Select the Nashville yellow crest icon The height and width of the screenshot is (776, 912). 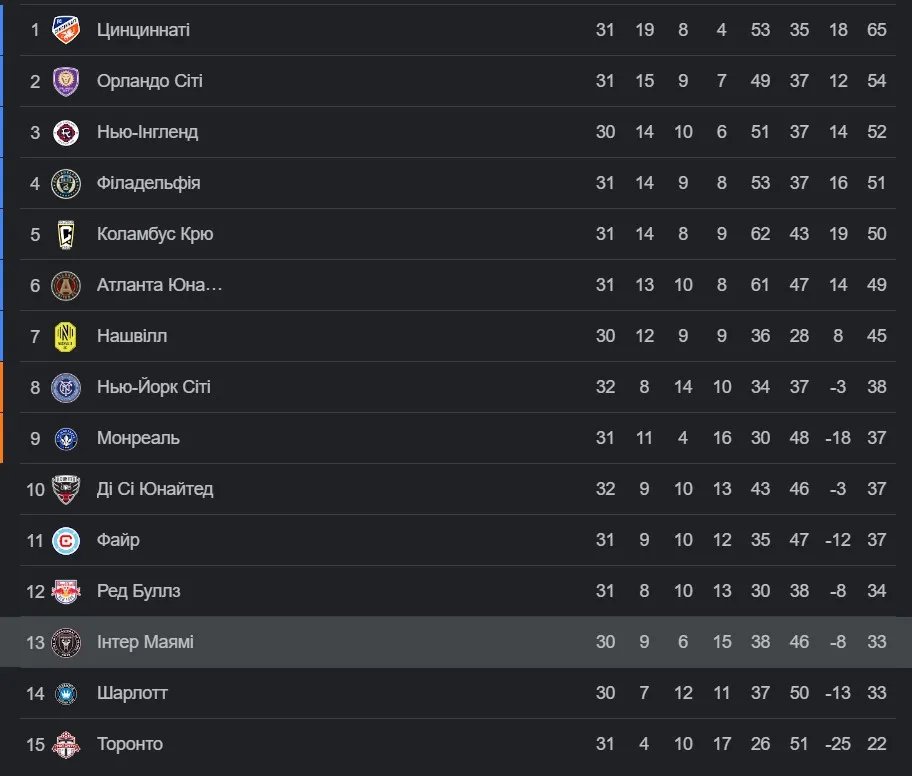coord(65,336)
